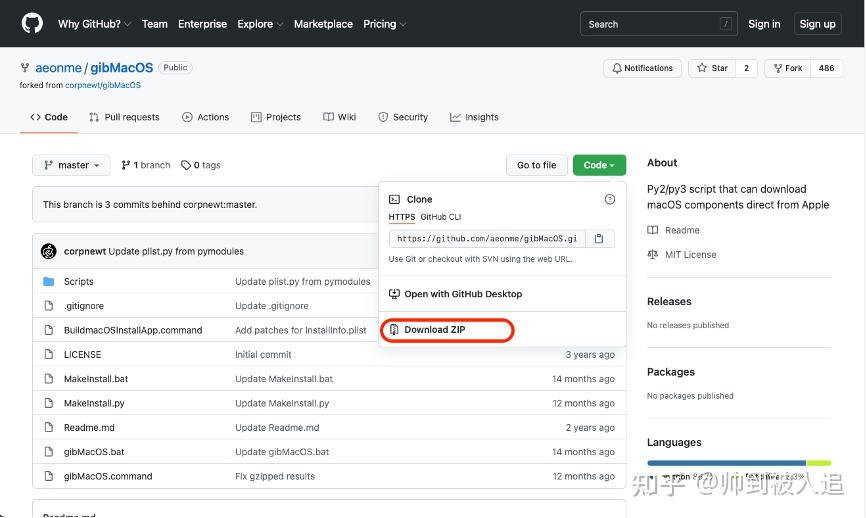The height and width of the screenshot is (518, 866).
Task: Open the MIT License link
Action: (x=690, y=254)
